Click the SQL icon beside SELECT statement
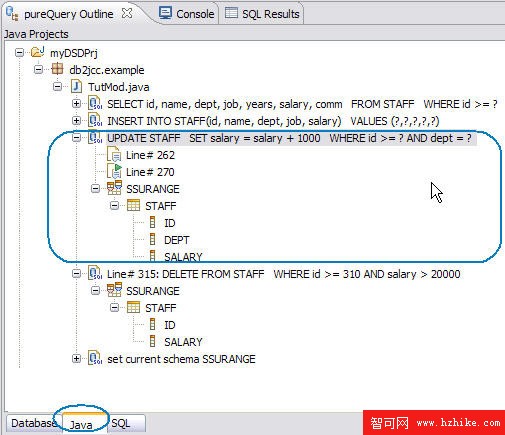Viewport: 505px width, 435px height. click(95, 104)
